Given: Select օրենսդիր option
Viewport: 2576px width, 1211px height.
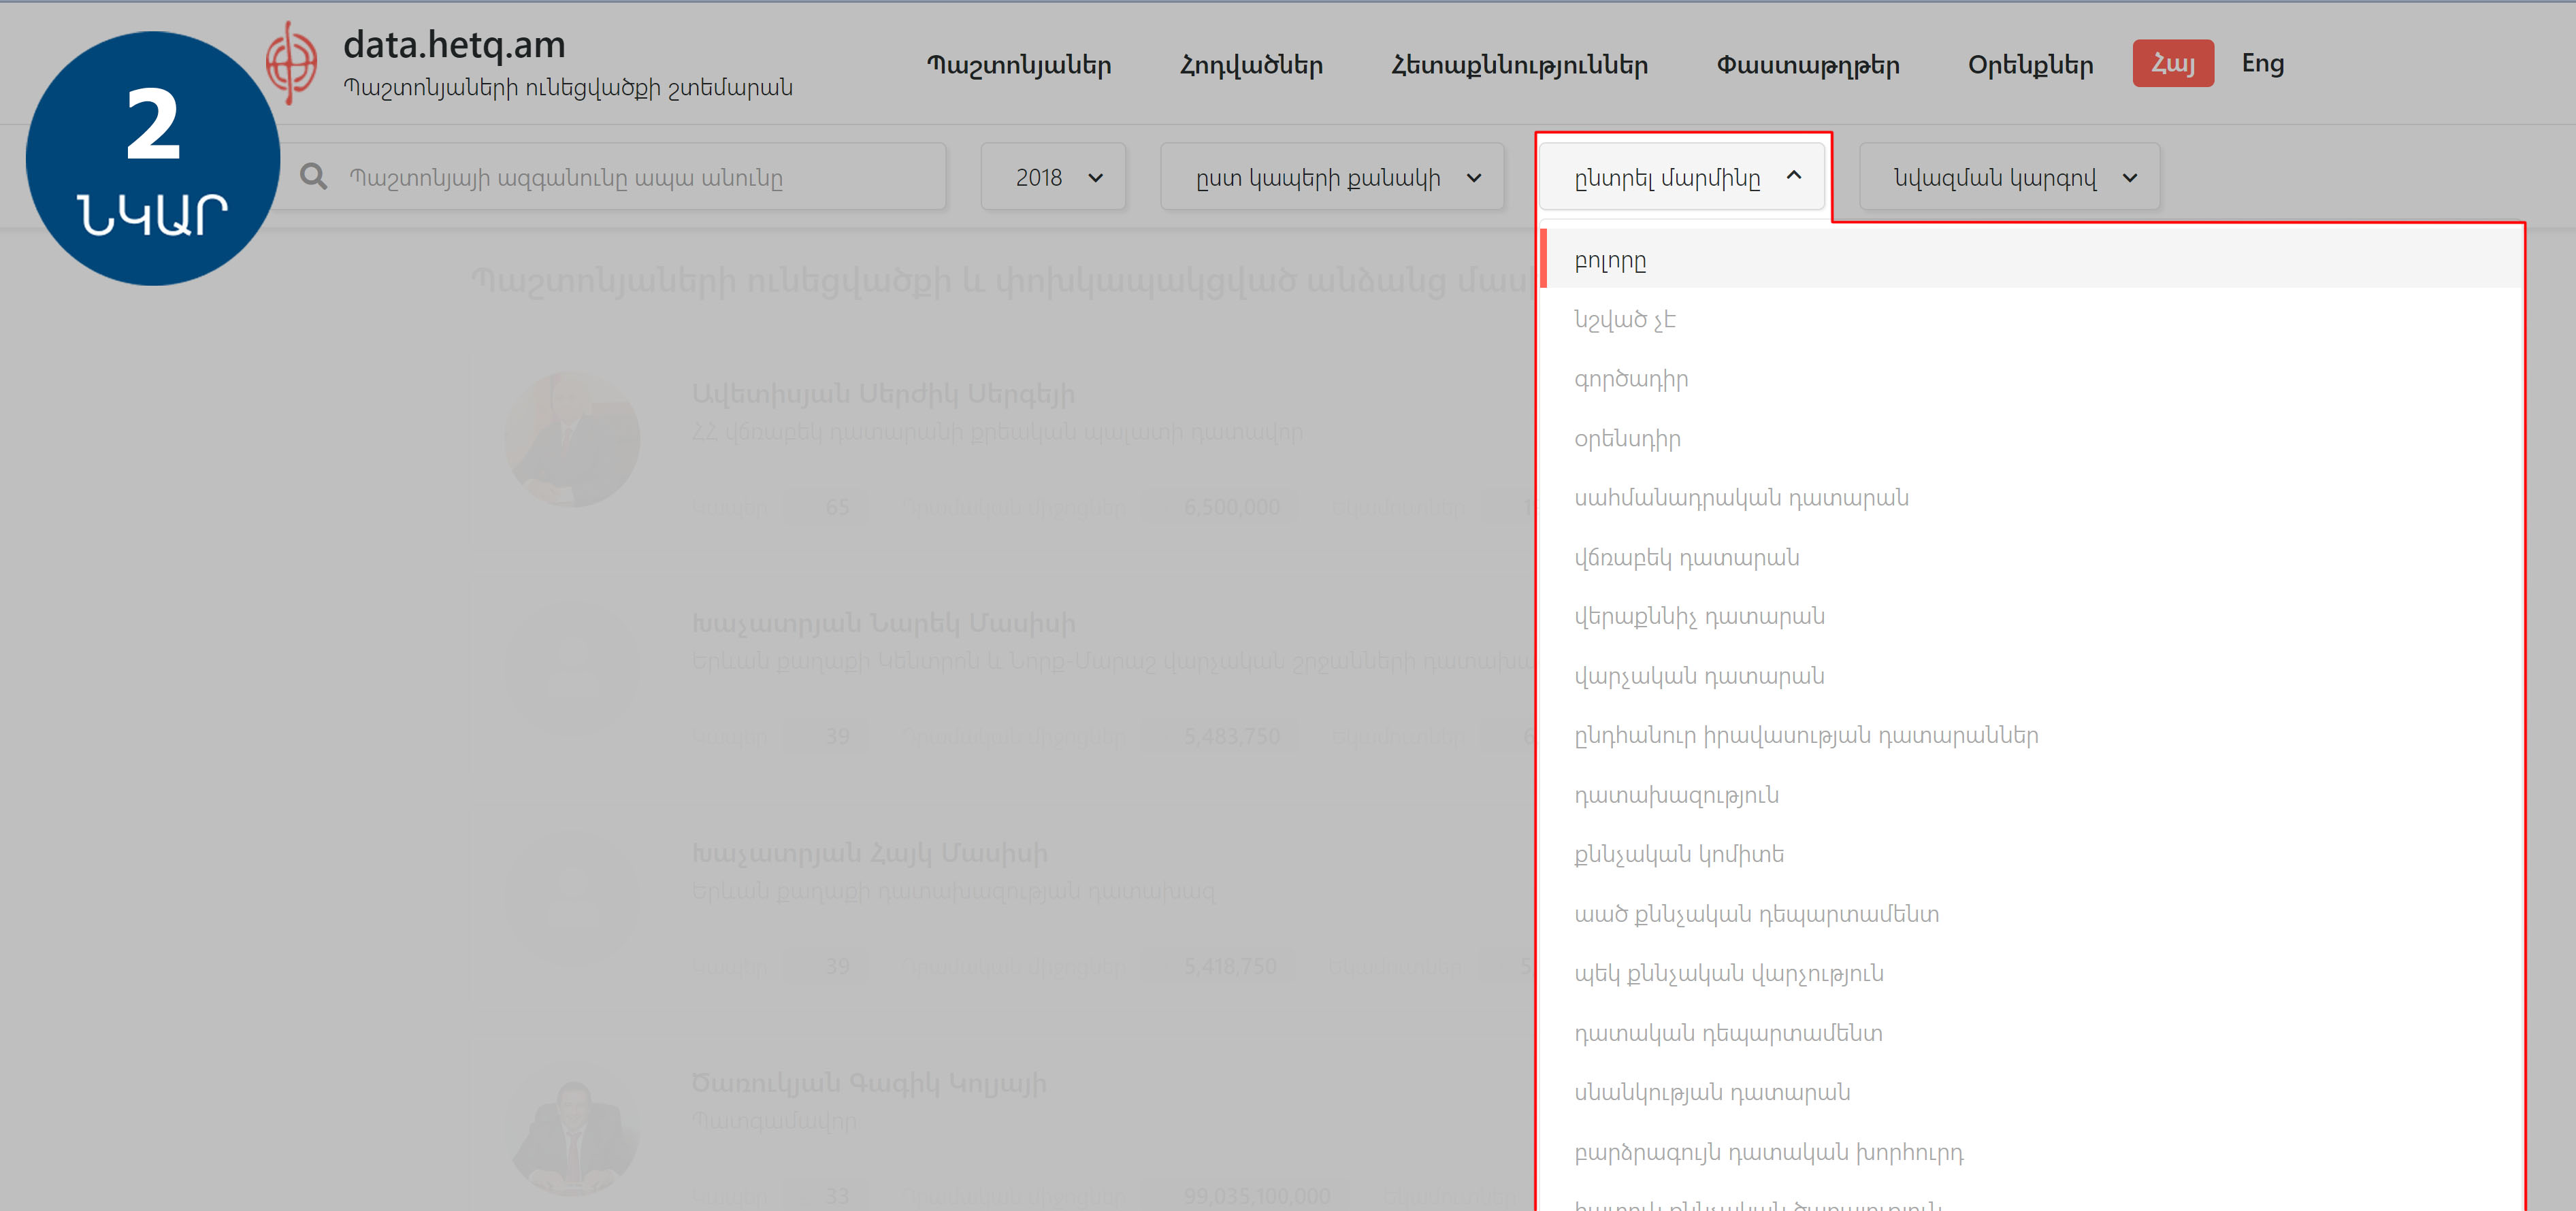Looking at the screenshot, I should pyautogui.click(x=2031, y=438).
